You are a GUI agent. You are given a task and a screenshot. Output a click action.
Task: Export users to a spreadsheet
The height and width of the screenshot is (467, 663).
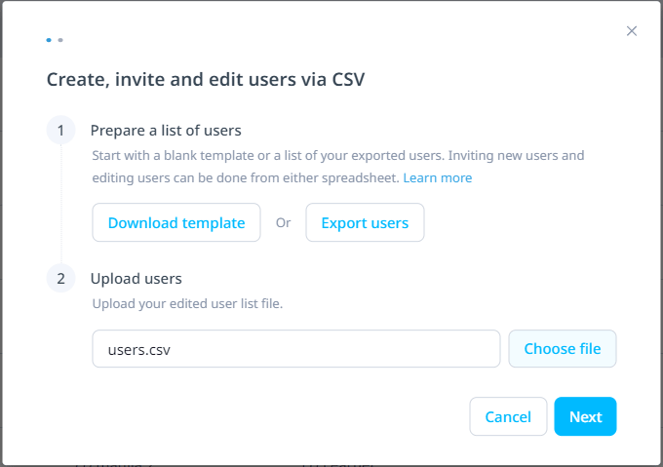[x=365, y=223]
